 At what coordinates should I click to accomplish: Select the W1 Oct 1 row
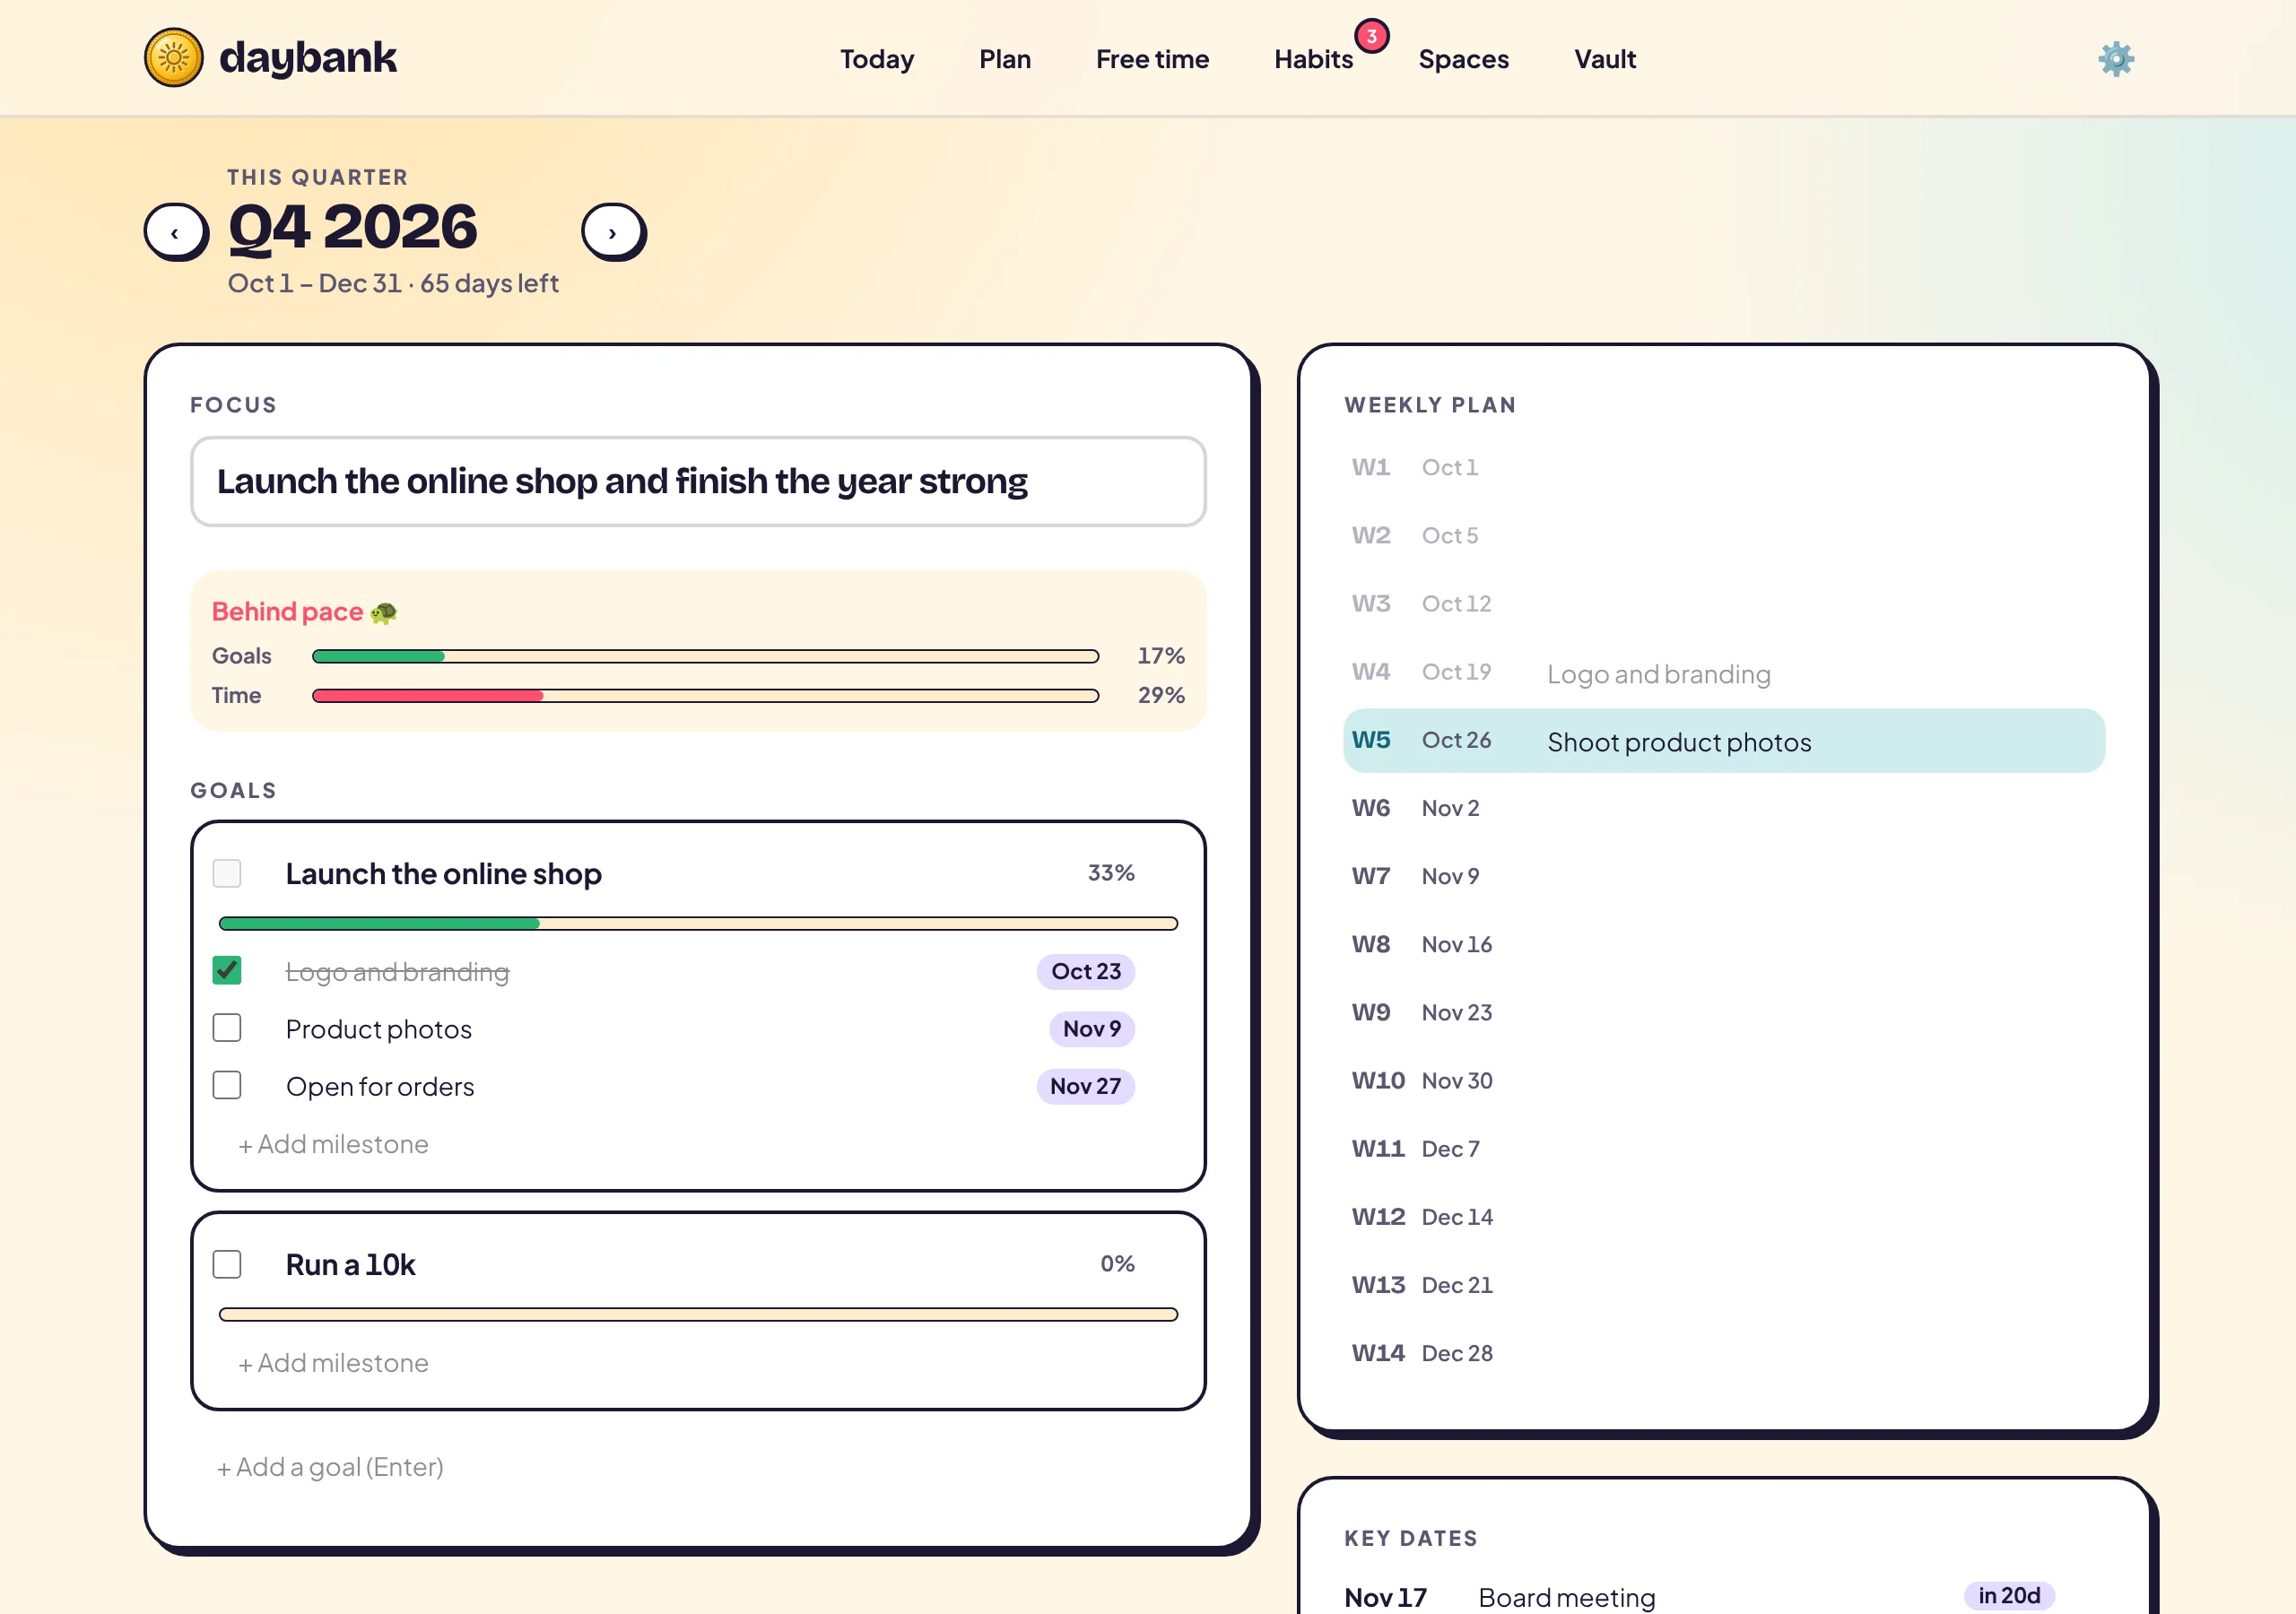[x=1724, y=467]
